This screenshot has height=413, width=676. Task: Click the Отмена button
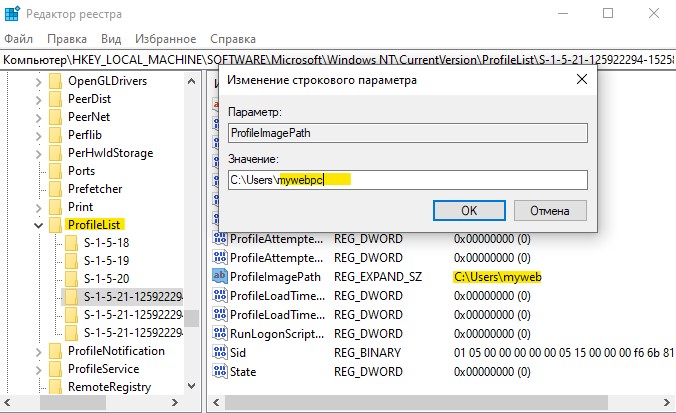click(550, 210)
